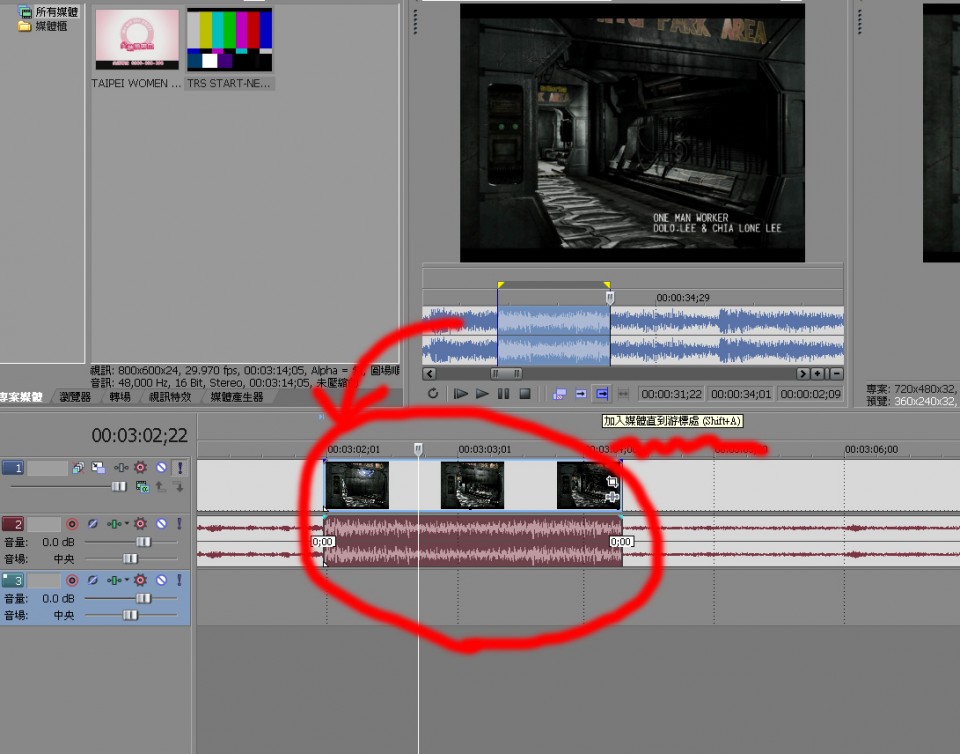Select the 媒體櫃 folder in the media tree
Screen dimensions: 960x754
[x=50, y=26]
